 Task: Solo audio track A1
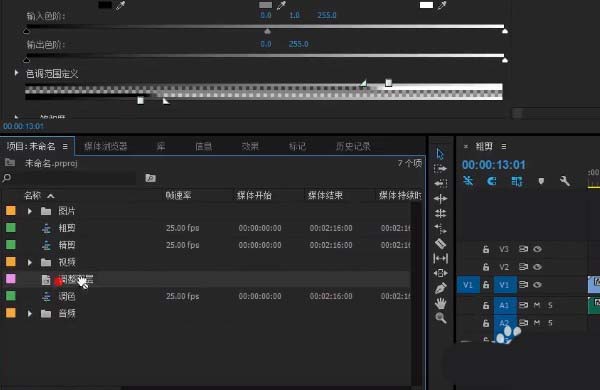tap(550, 305)
